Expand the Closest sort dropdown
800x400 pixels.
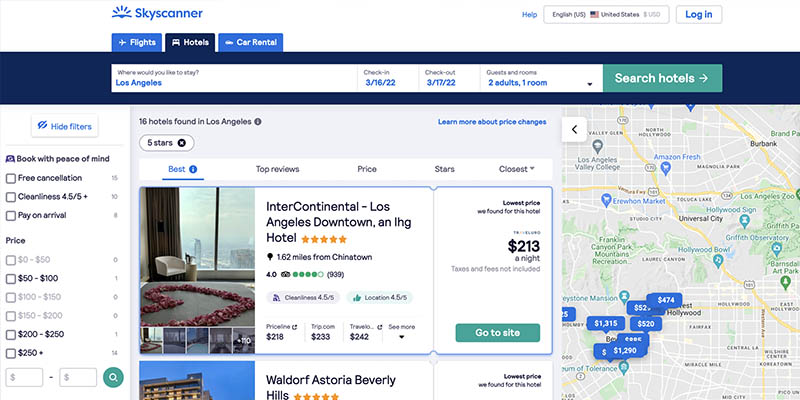tap(517, 169)
